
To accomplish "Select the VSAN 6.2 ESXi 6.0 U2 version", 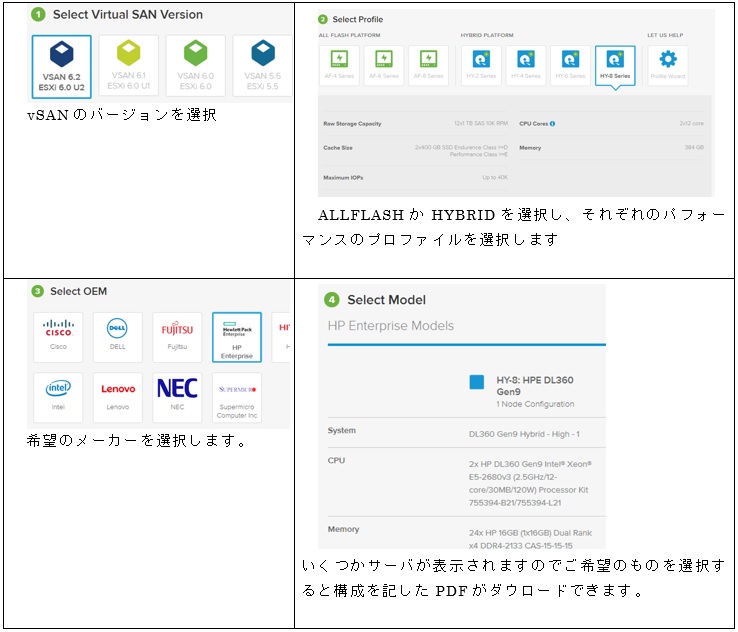I will pos(62,66).
